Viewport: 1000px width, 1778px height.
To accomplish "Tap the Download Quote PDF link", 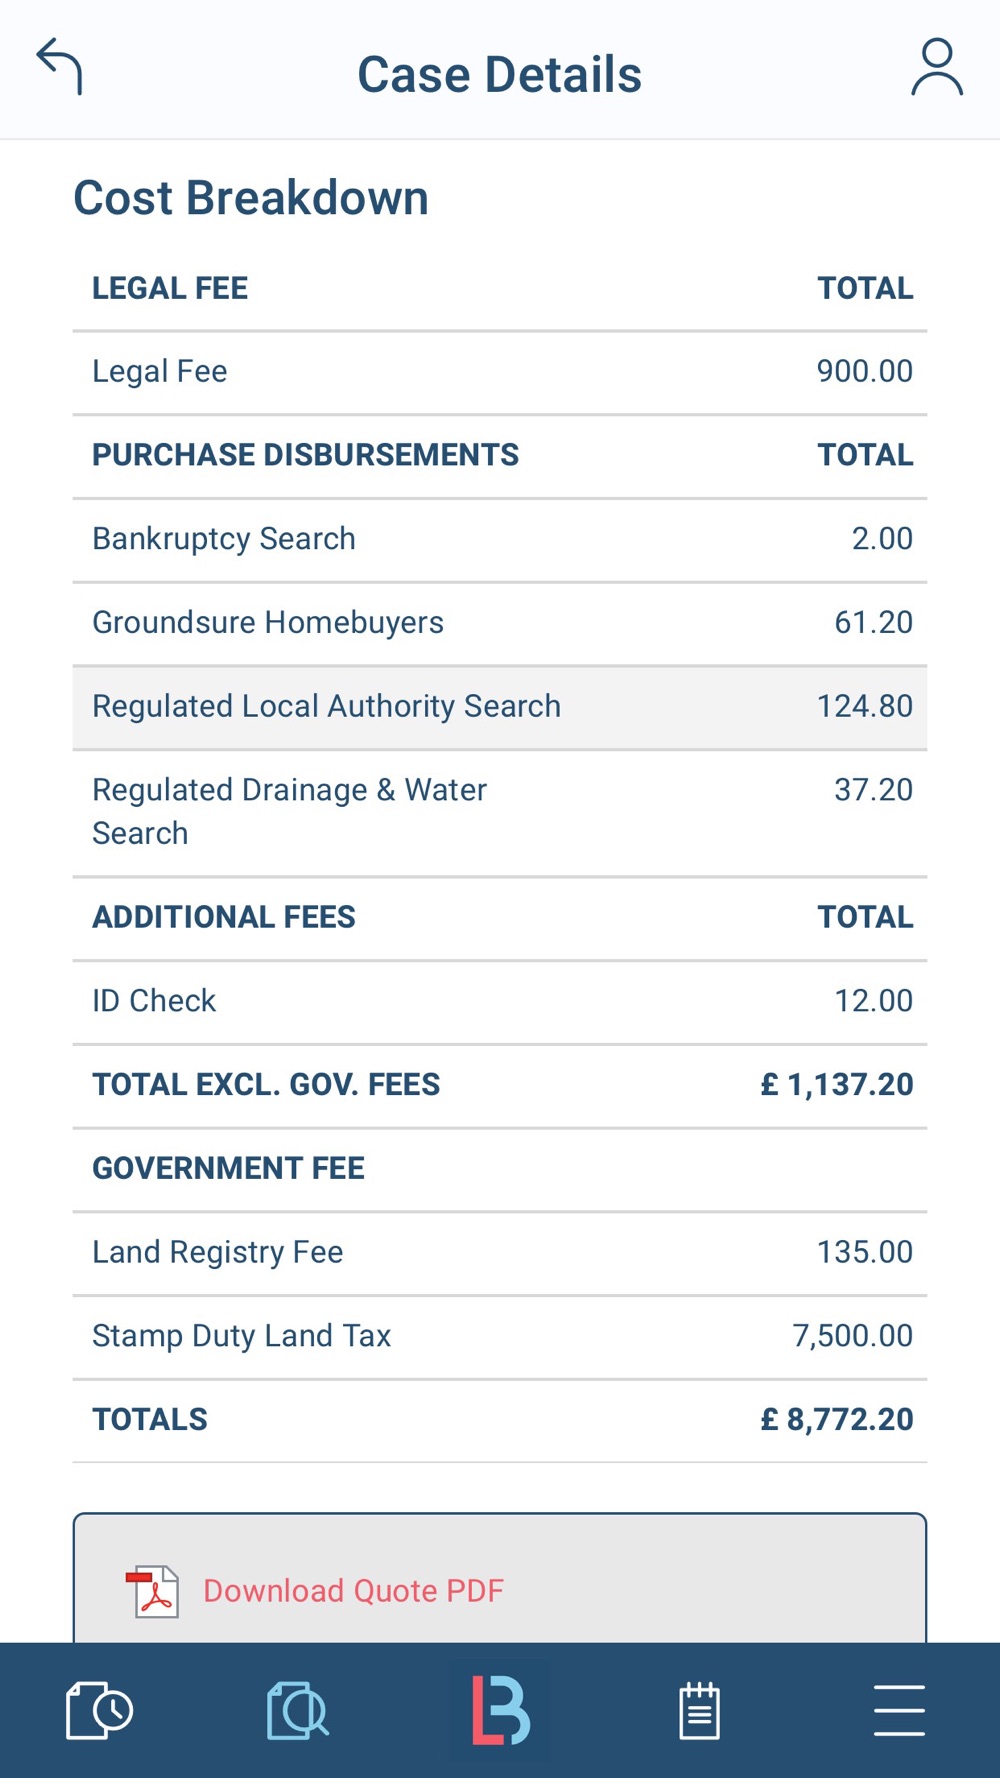I will click(353, 1591).
